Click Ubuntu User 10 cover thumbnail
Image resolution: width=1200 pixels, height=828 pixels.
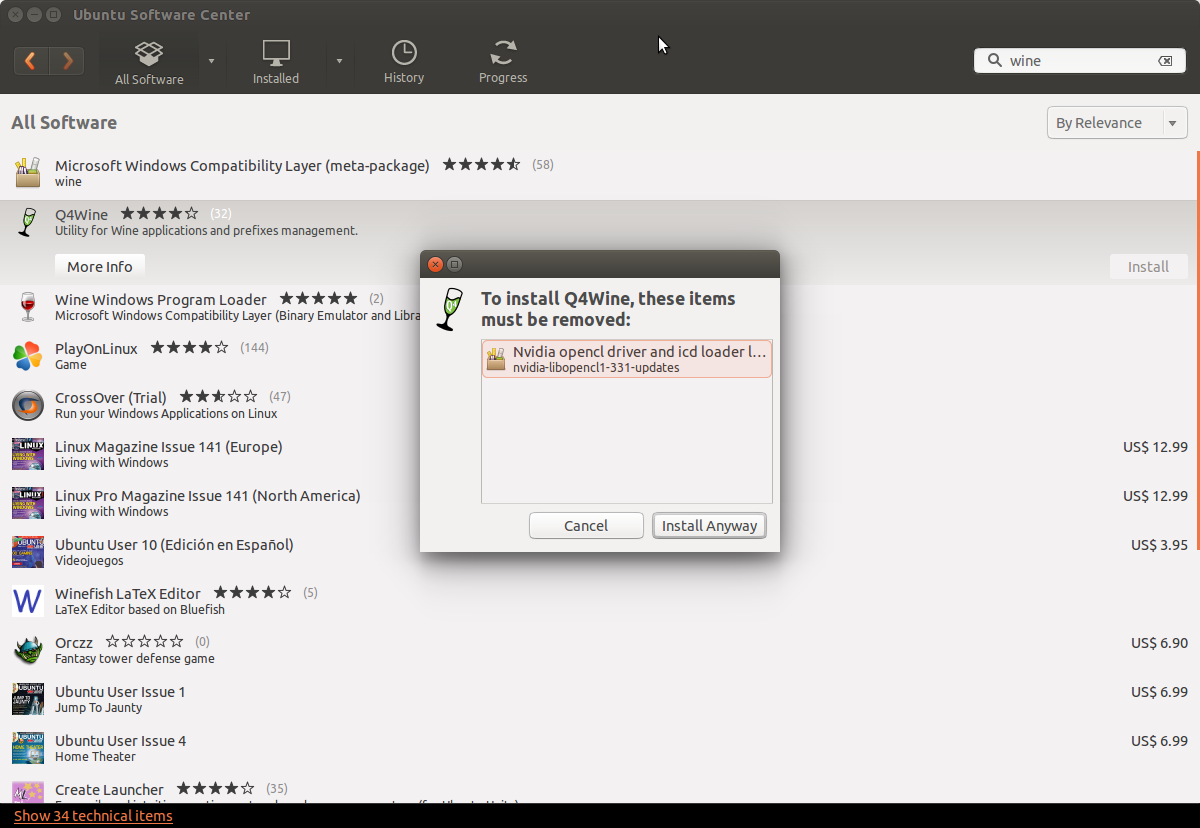[27, 552]
